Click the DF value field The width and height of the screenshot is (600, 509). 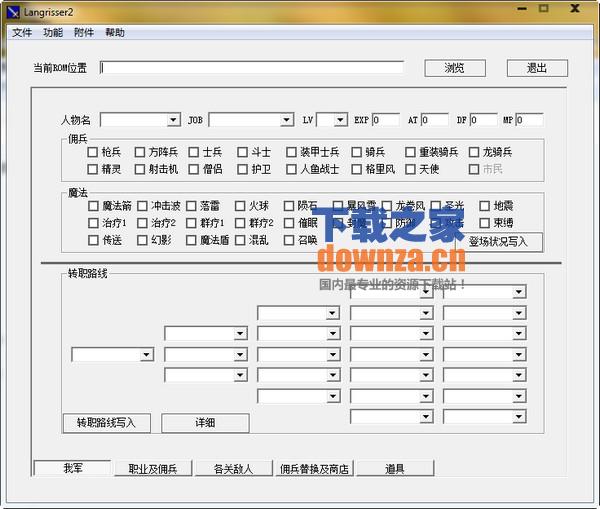[x=484, y=120]
